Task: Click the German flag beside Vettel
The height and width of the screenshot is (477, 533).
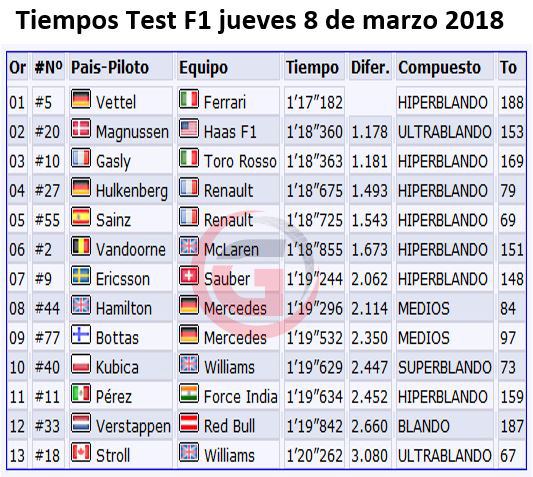Action: 81,99
